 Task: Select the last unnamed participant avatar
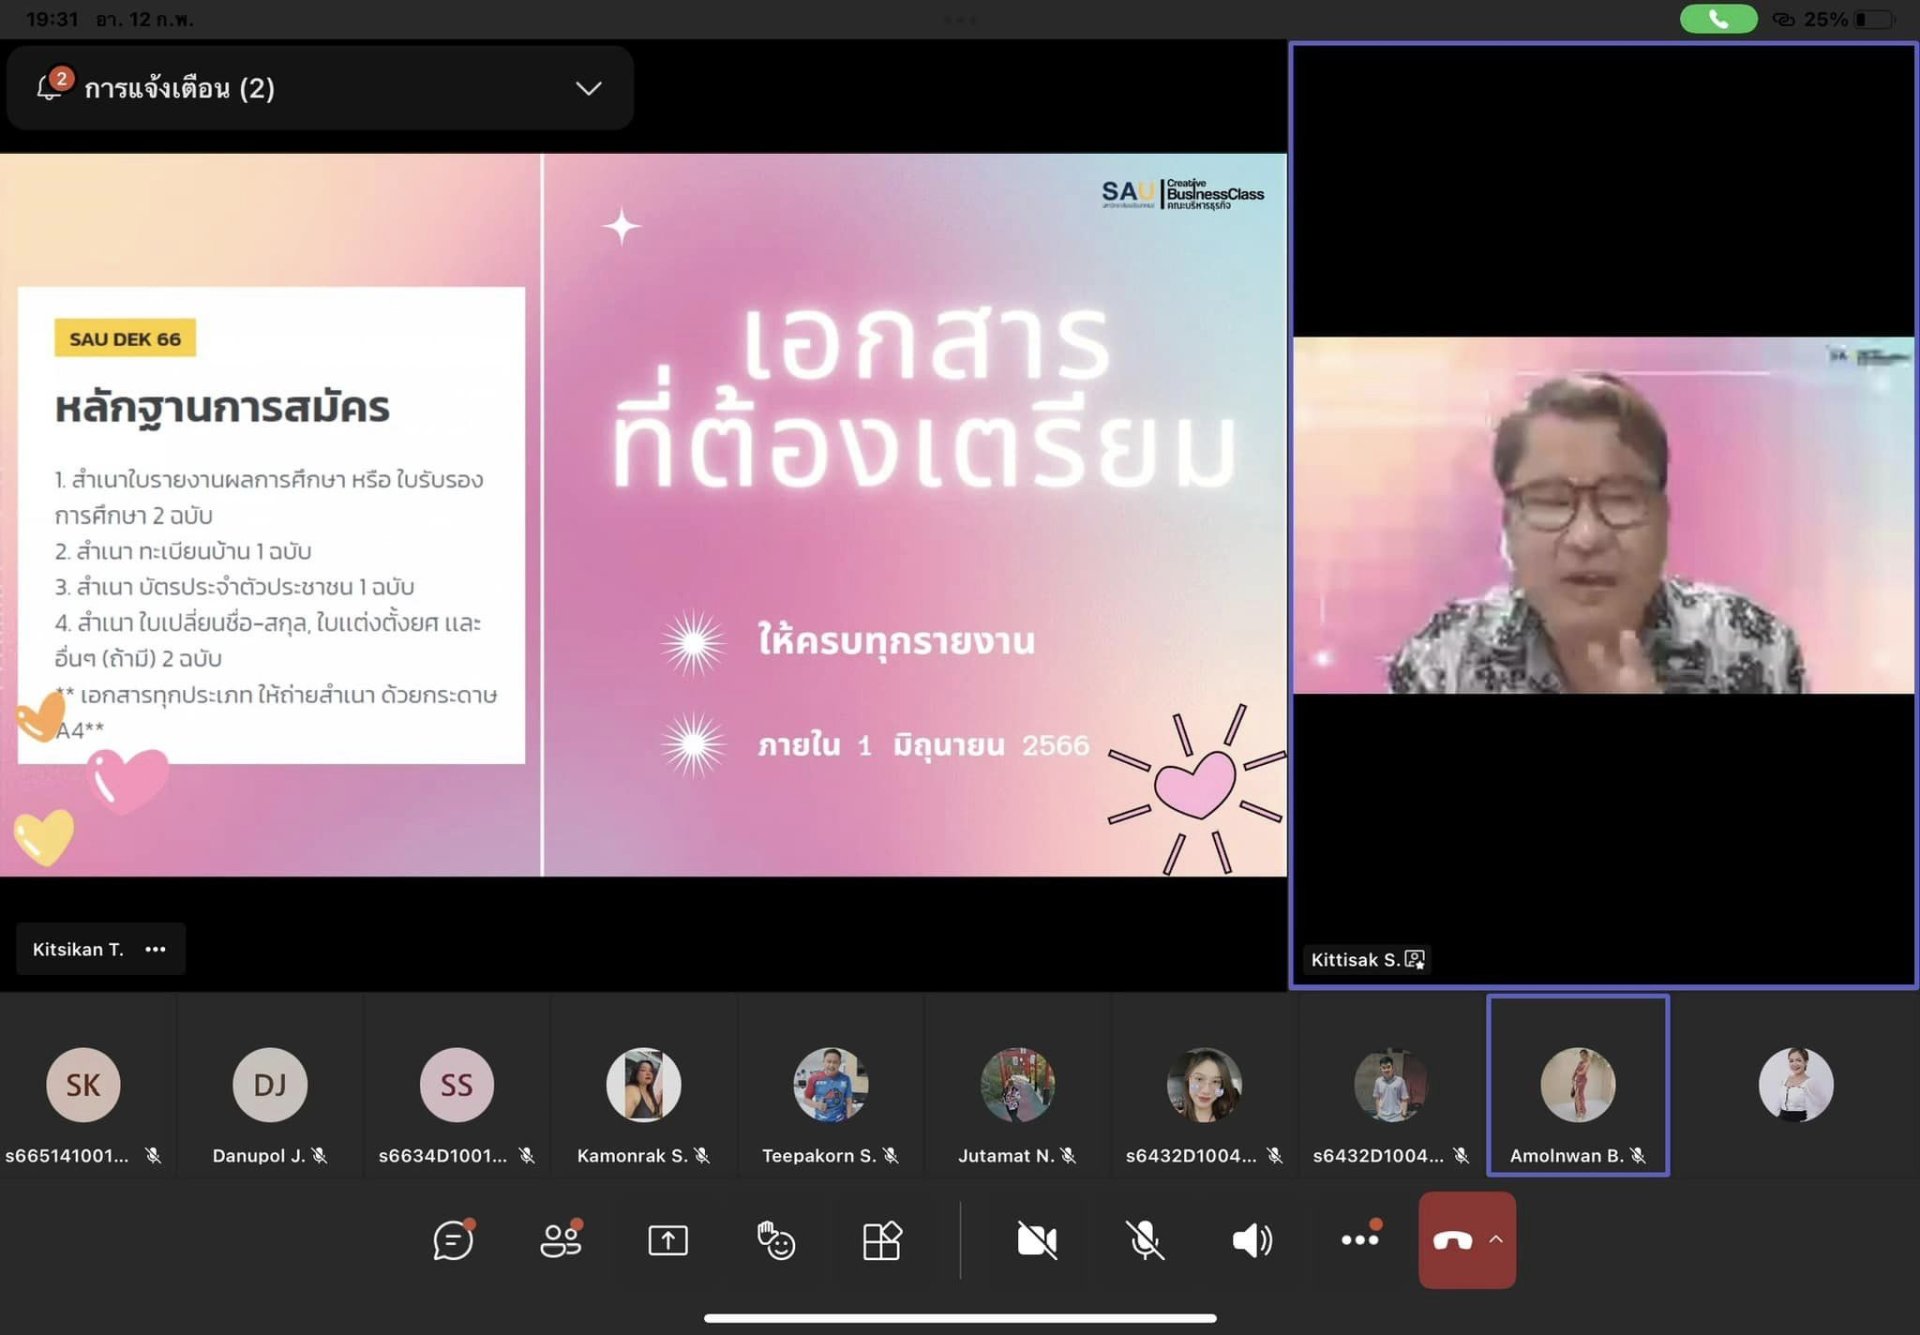point(1796,1085)
